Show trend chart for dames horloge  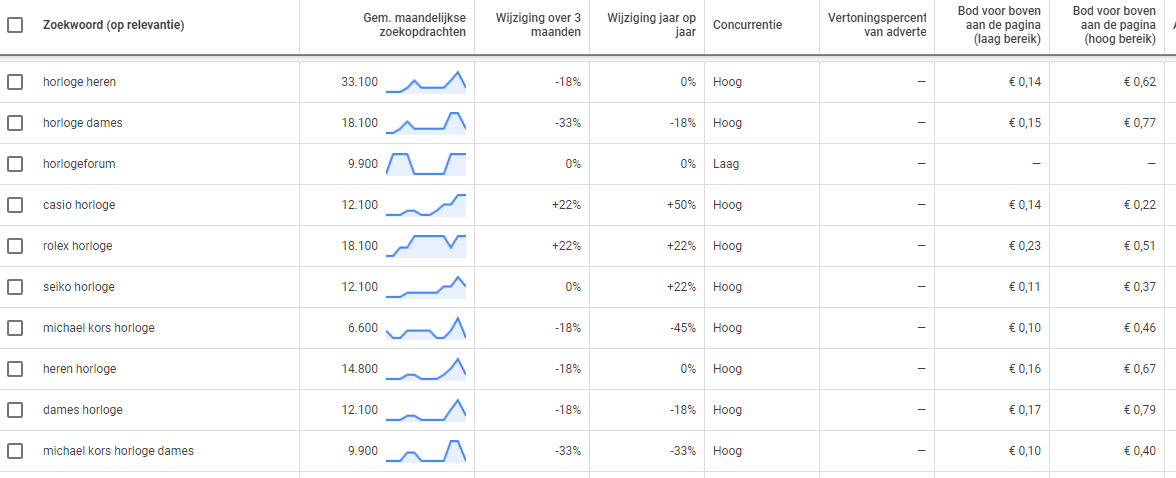426,410
